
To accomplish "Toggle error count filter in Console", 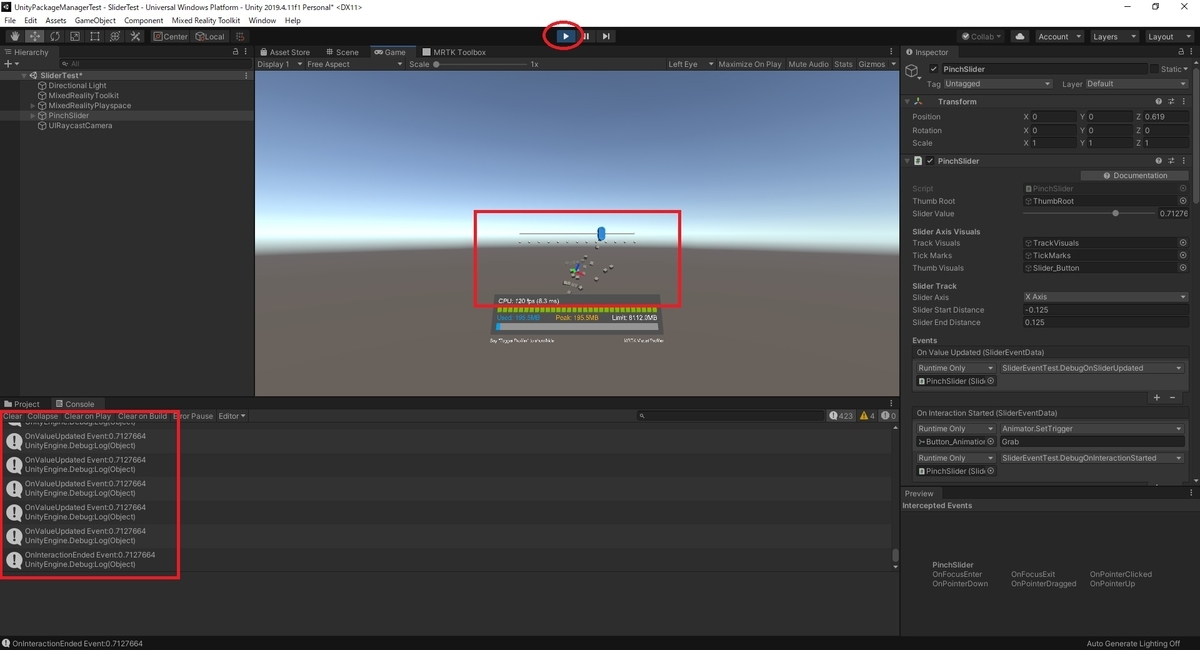I will click(887, 416).
